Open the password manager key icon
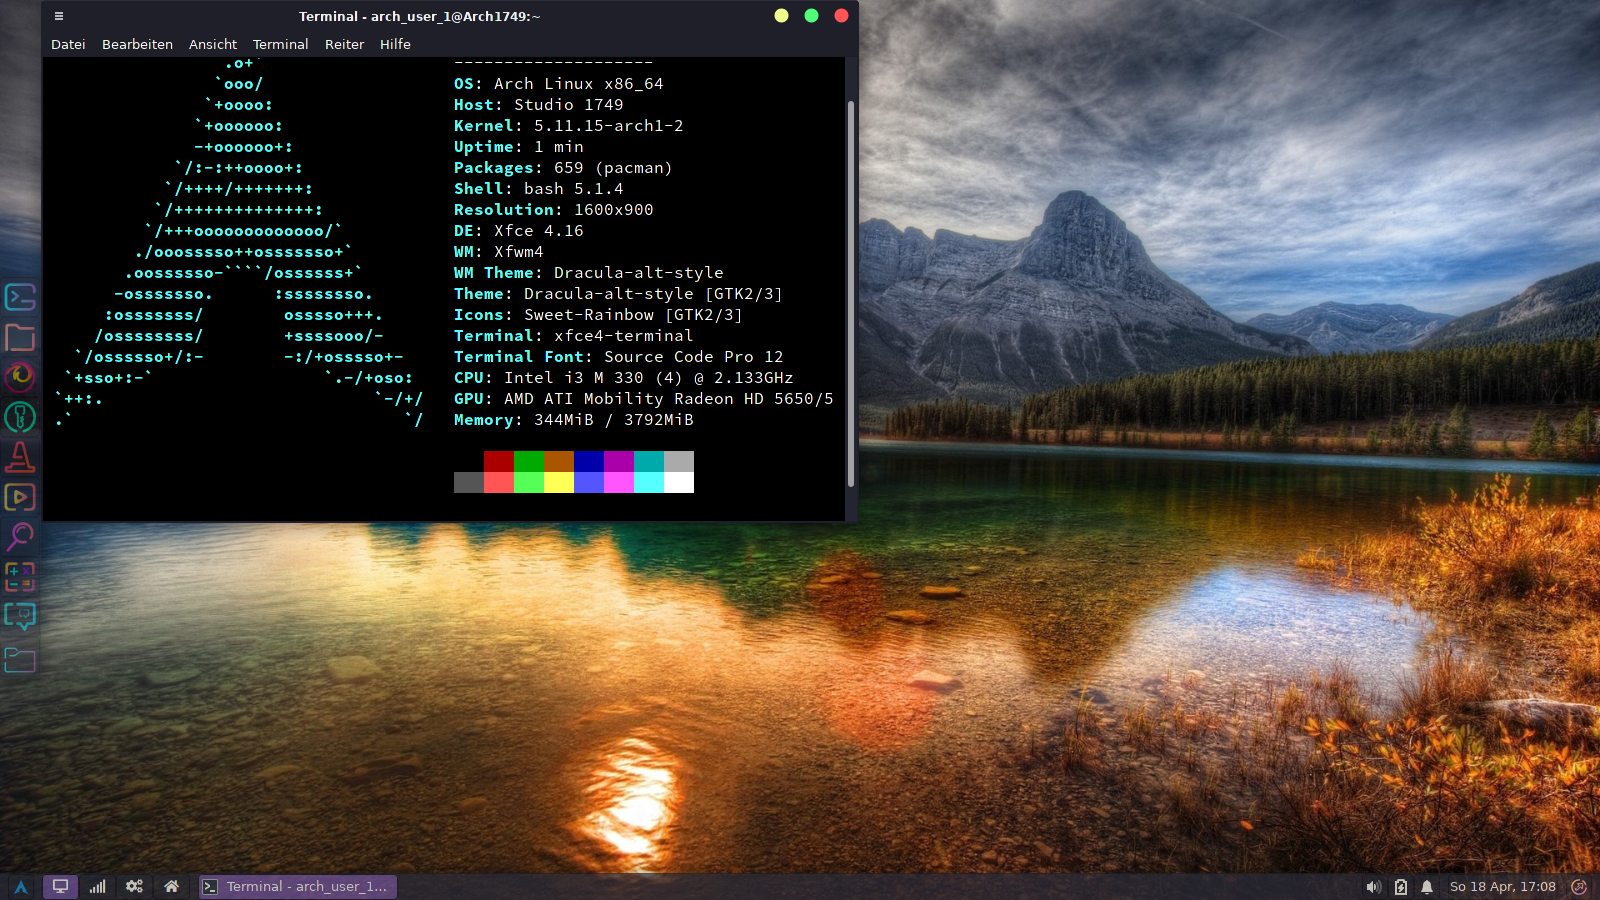 20,417
